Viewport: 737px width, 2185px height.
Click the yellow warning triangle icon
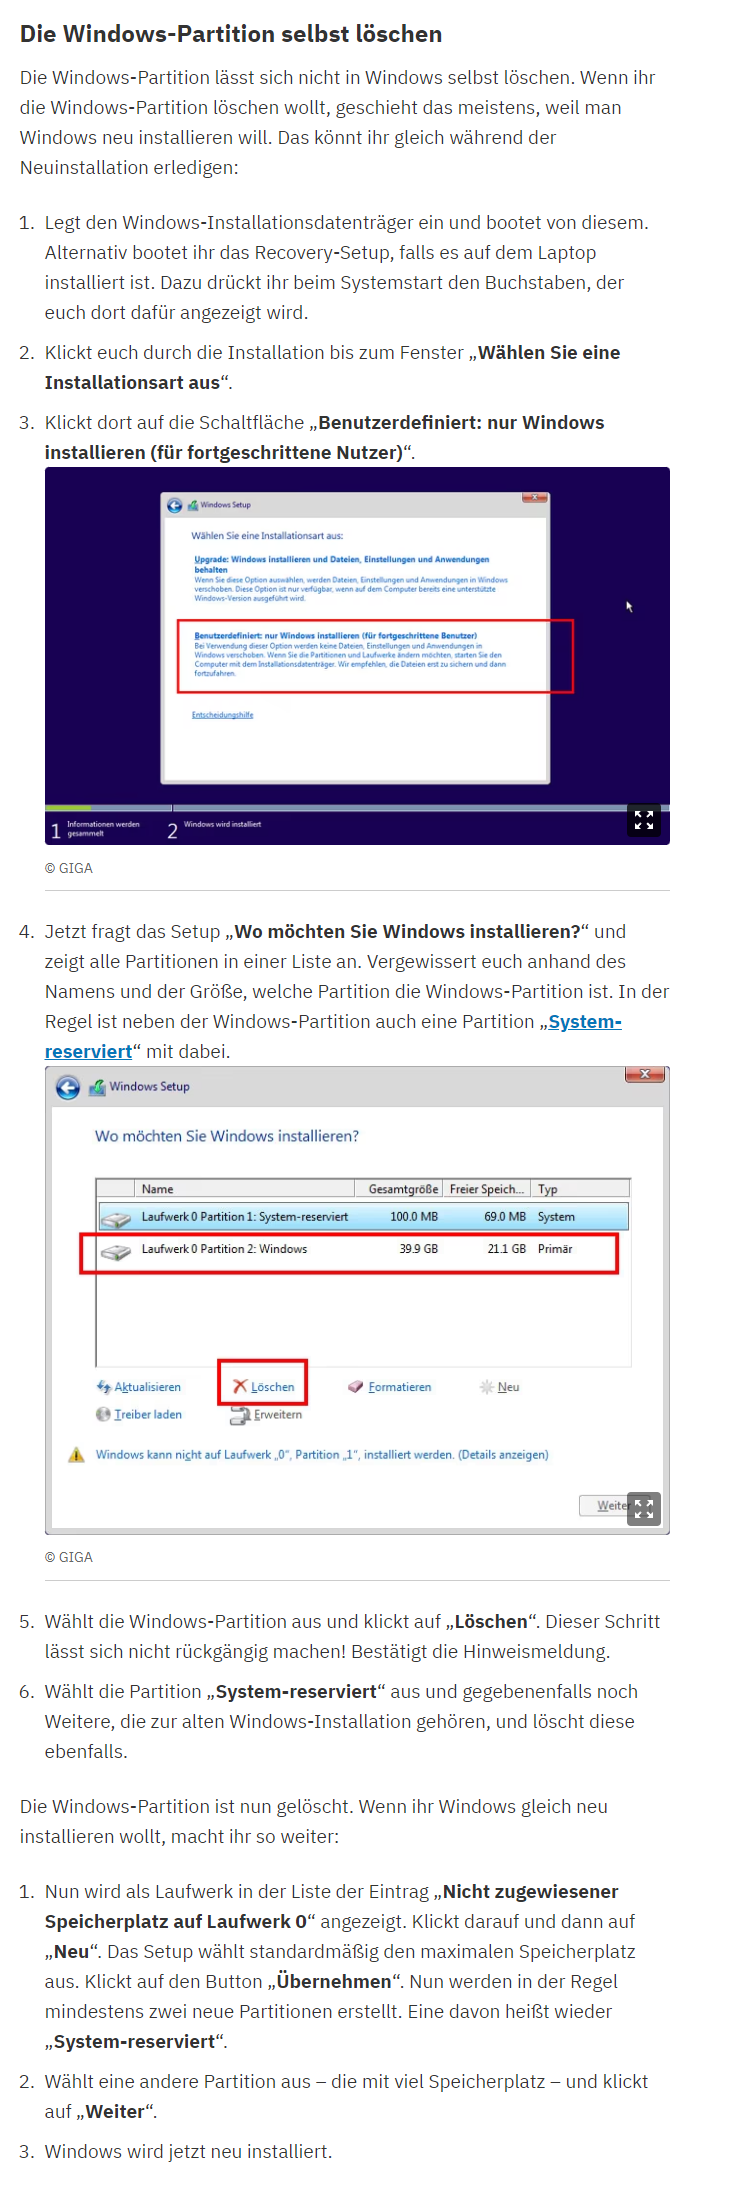click(76, 1455)
